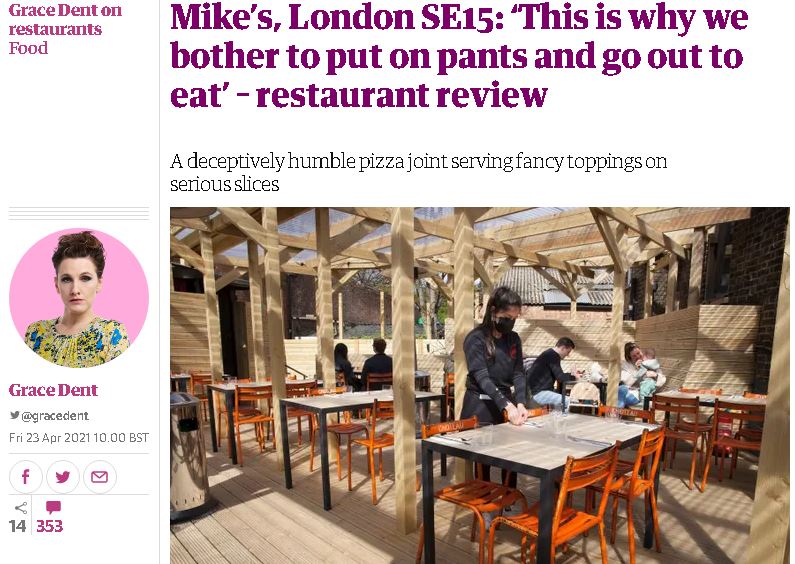The image size is (795, 564).
Task: Open the Food section link
Action: (28, 48)
